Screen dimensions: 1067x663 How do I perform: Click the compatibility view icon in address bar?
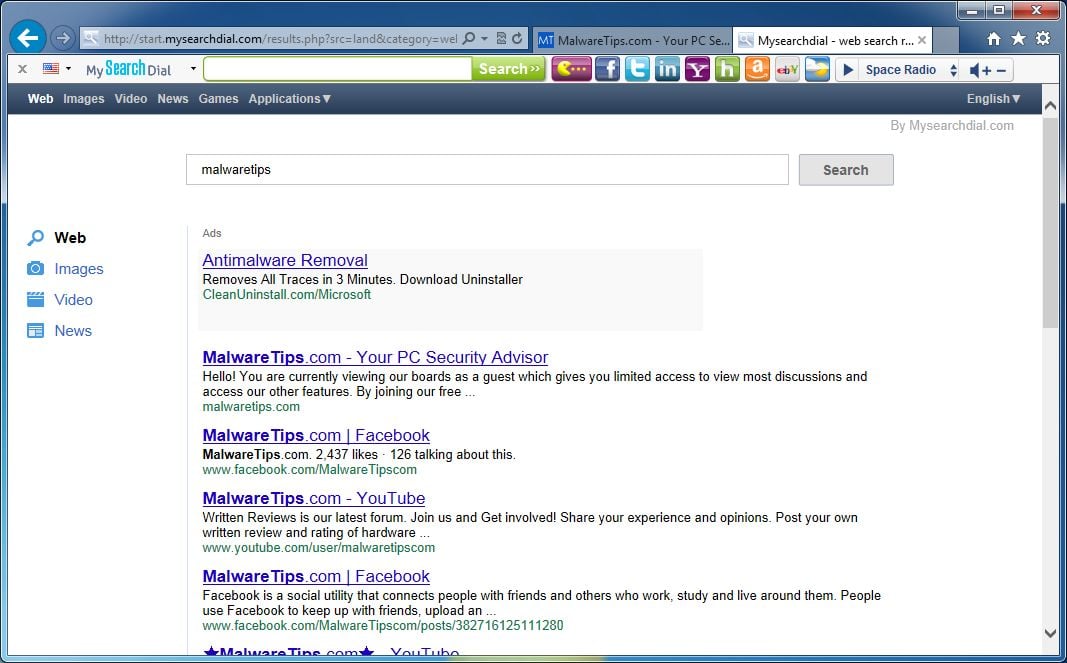tap(502, 39)
